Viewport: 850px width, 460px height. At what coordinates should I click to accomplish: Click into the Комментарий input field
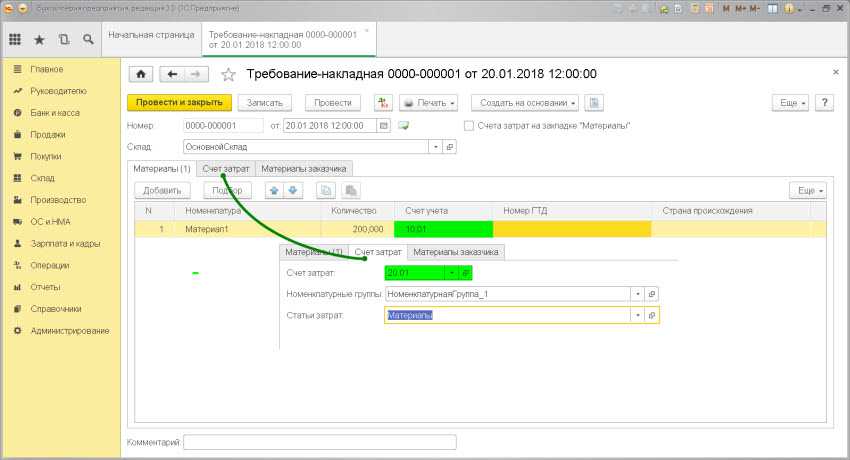[x=320, y=441]
